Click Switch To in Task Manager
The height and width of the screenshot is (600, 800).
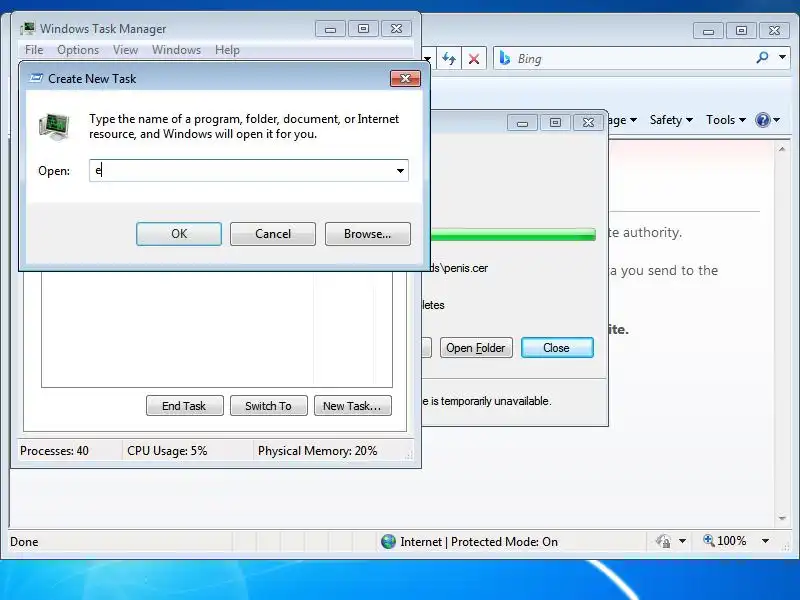[x=268, y=406]
